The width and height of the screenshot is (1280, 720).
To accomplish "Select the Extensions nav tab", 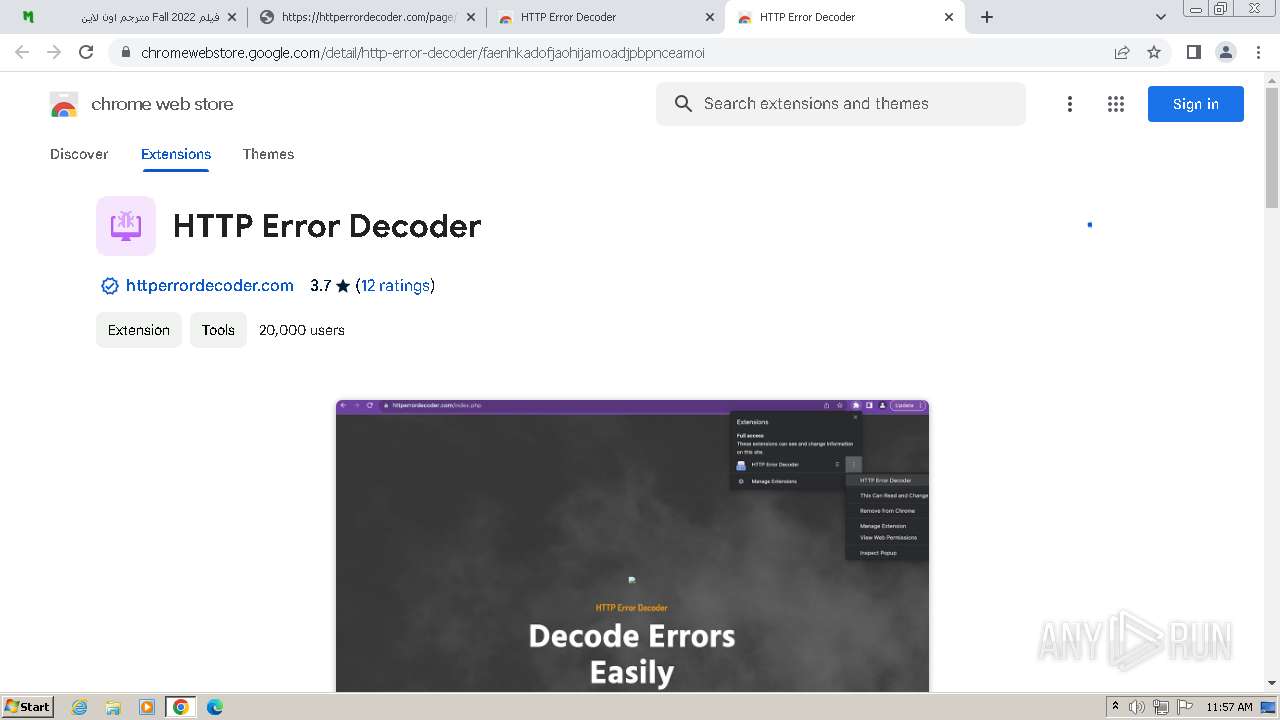I will pyautogui.click(x=176, y=154).
